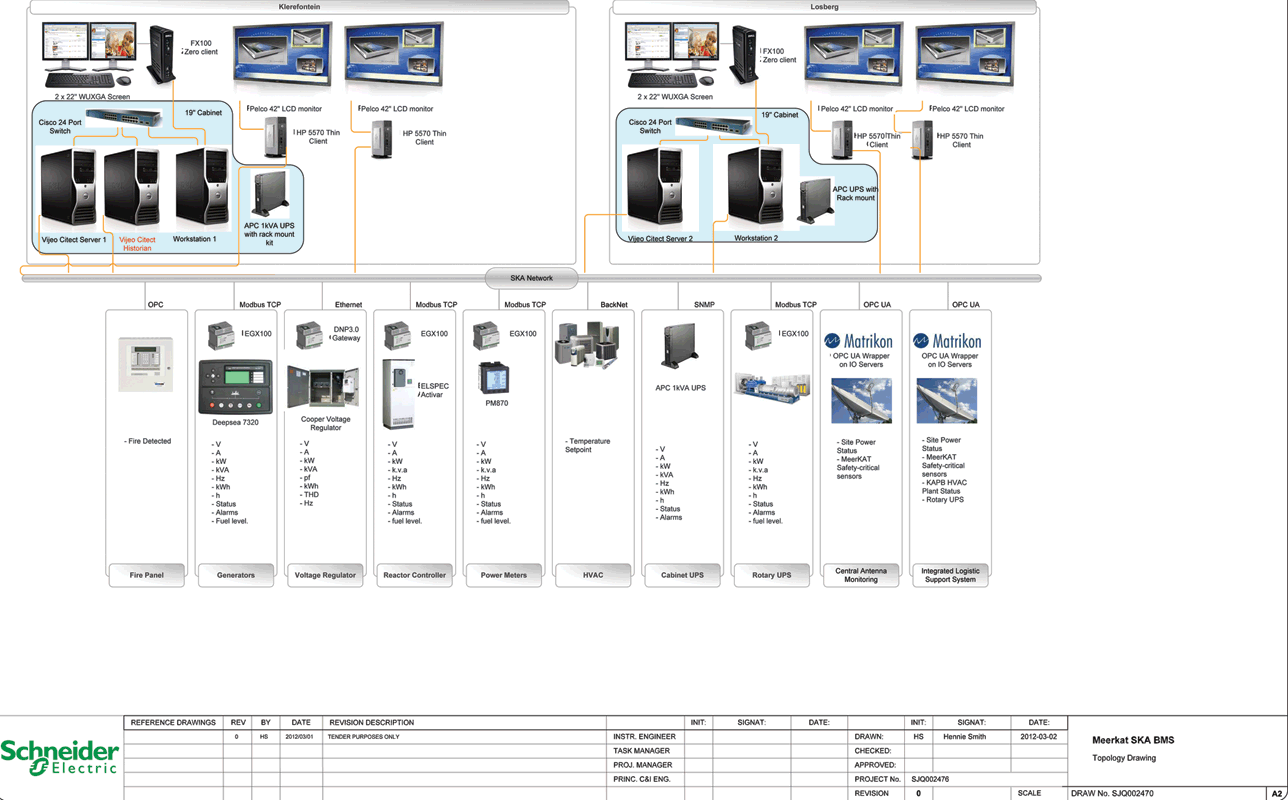Click the Voltage Regulator label
1288x800 pixels.
pyautogui.click(x=325, y=575)
